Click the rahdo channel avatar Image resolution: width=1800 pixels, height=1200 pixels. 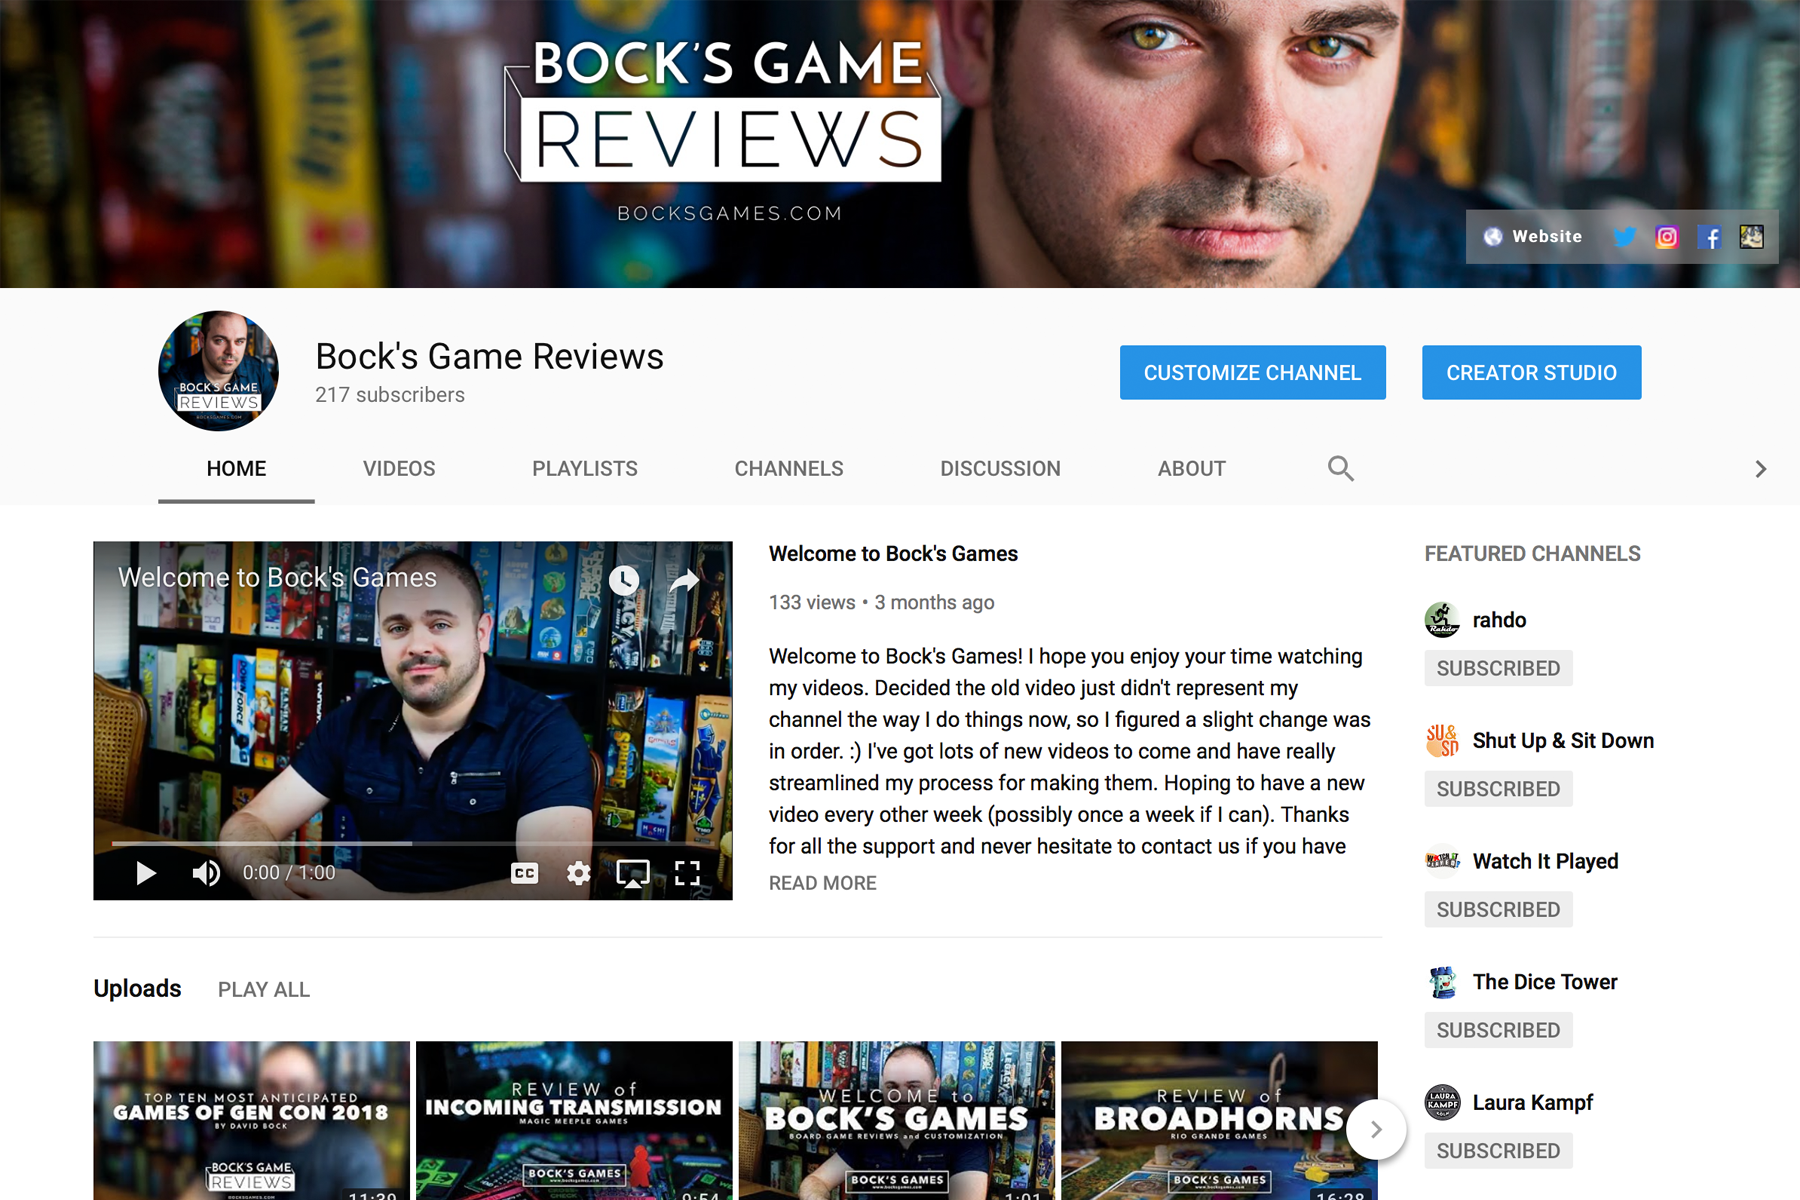point(1442,620)
